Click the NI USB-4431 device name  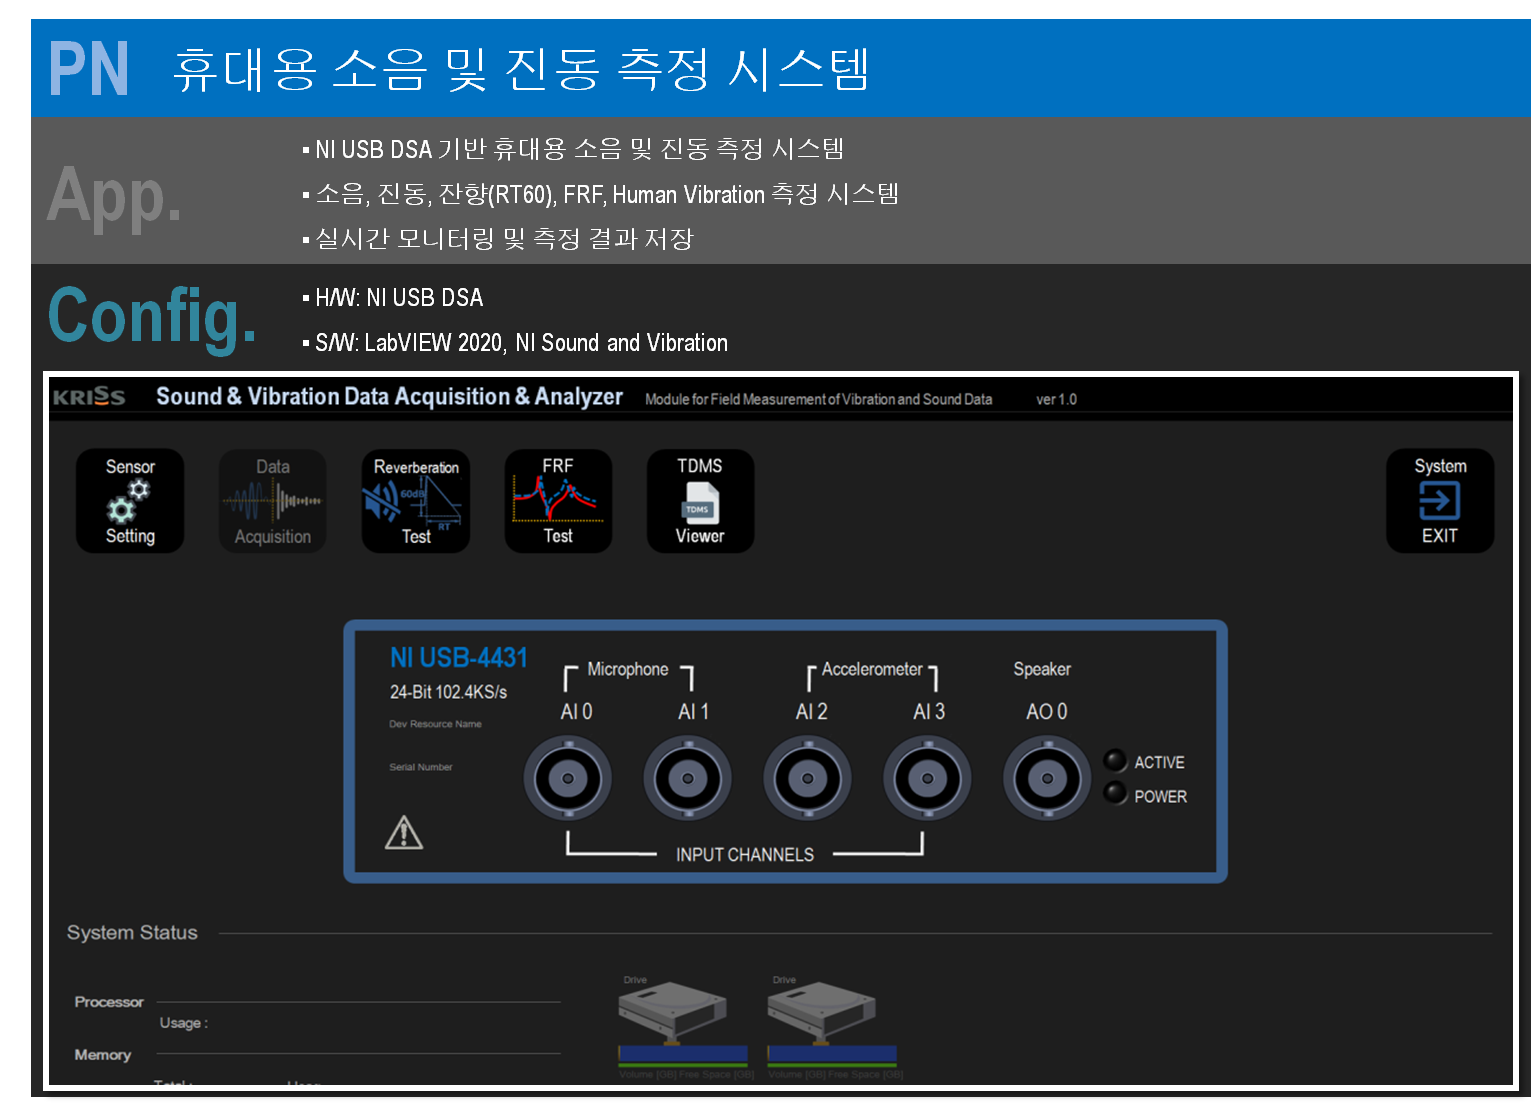click(459, 657)
